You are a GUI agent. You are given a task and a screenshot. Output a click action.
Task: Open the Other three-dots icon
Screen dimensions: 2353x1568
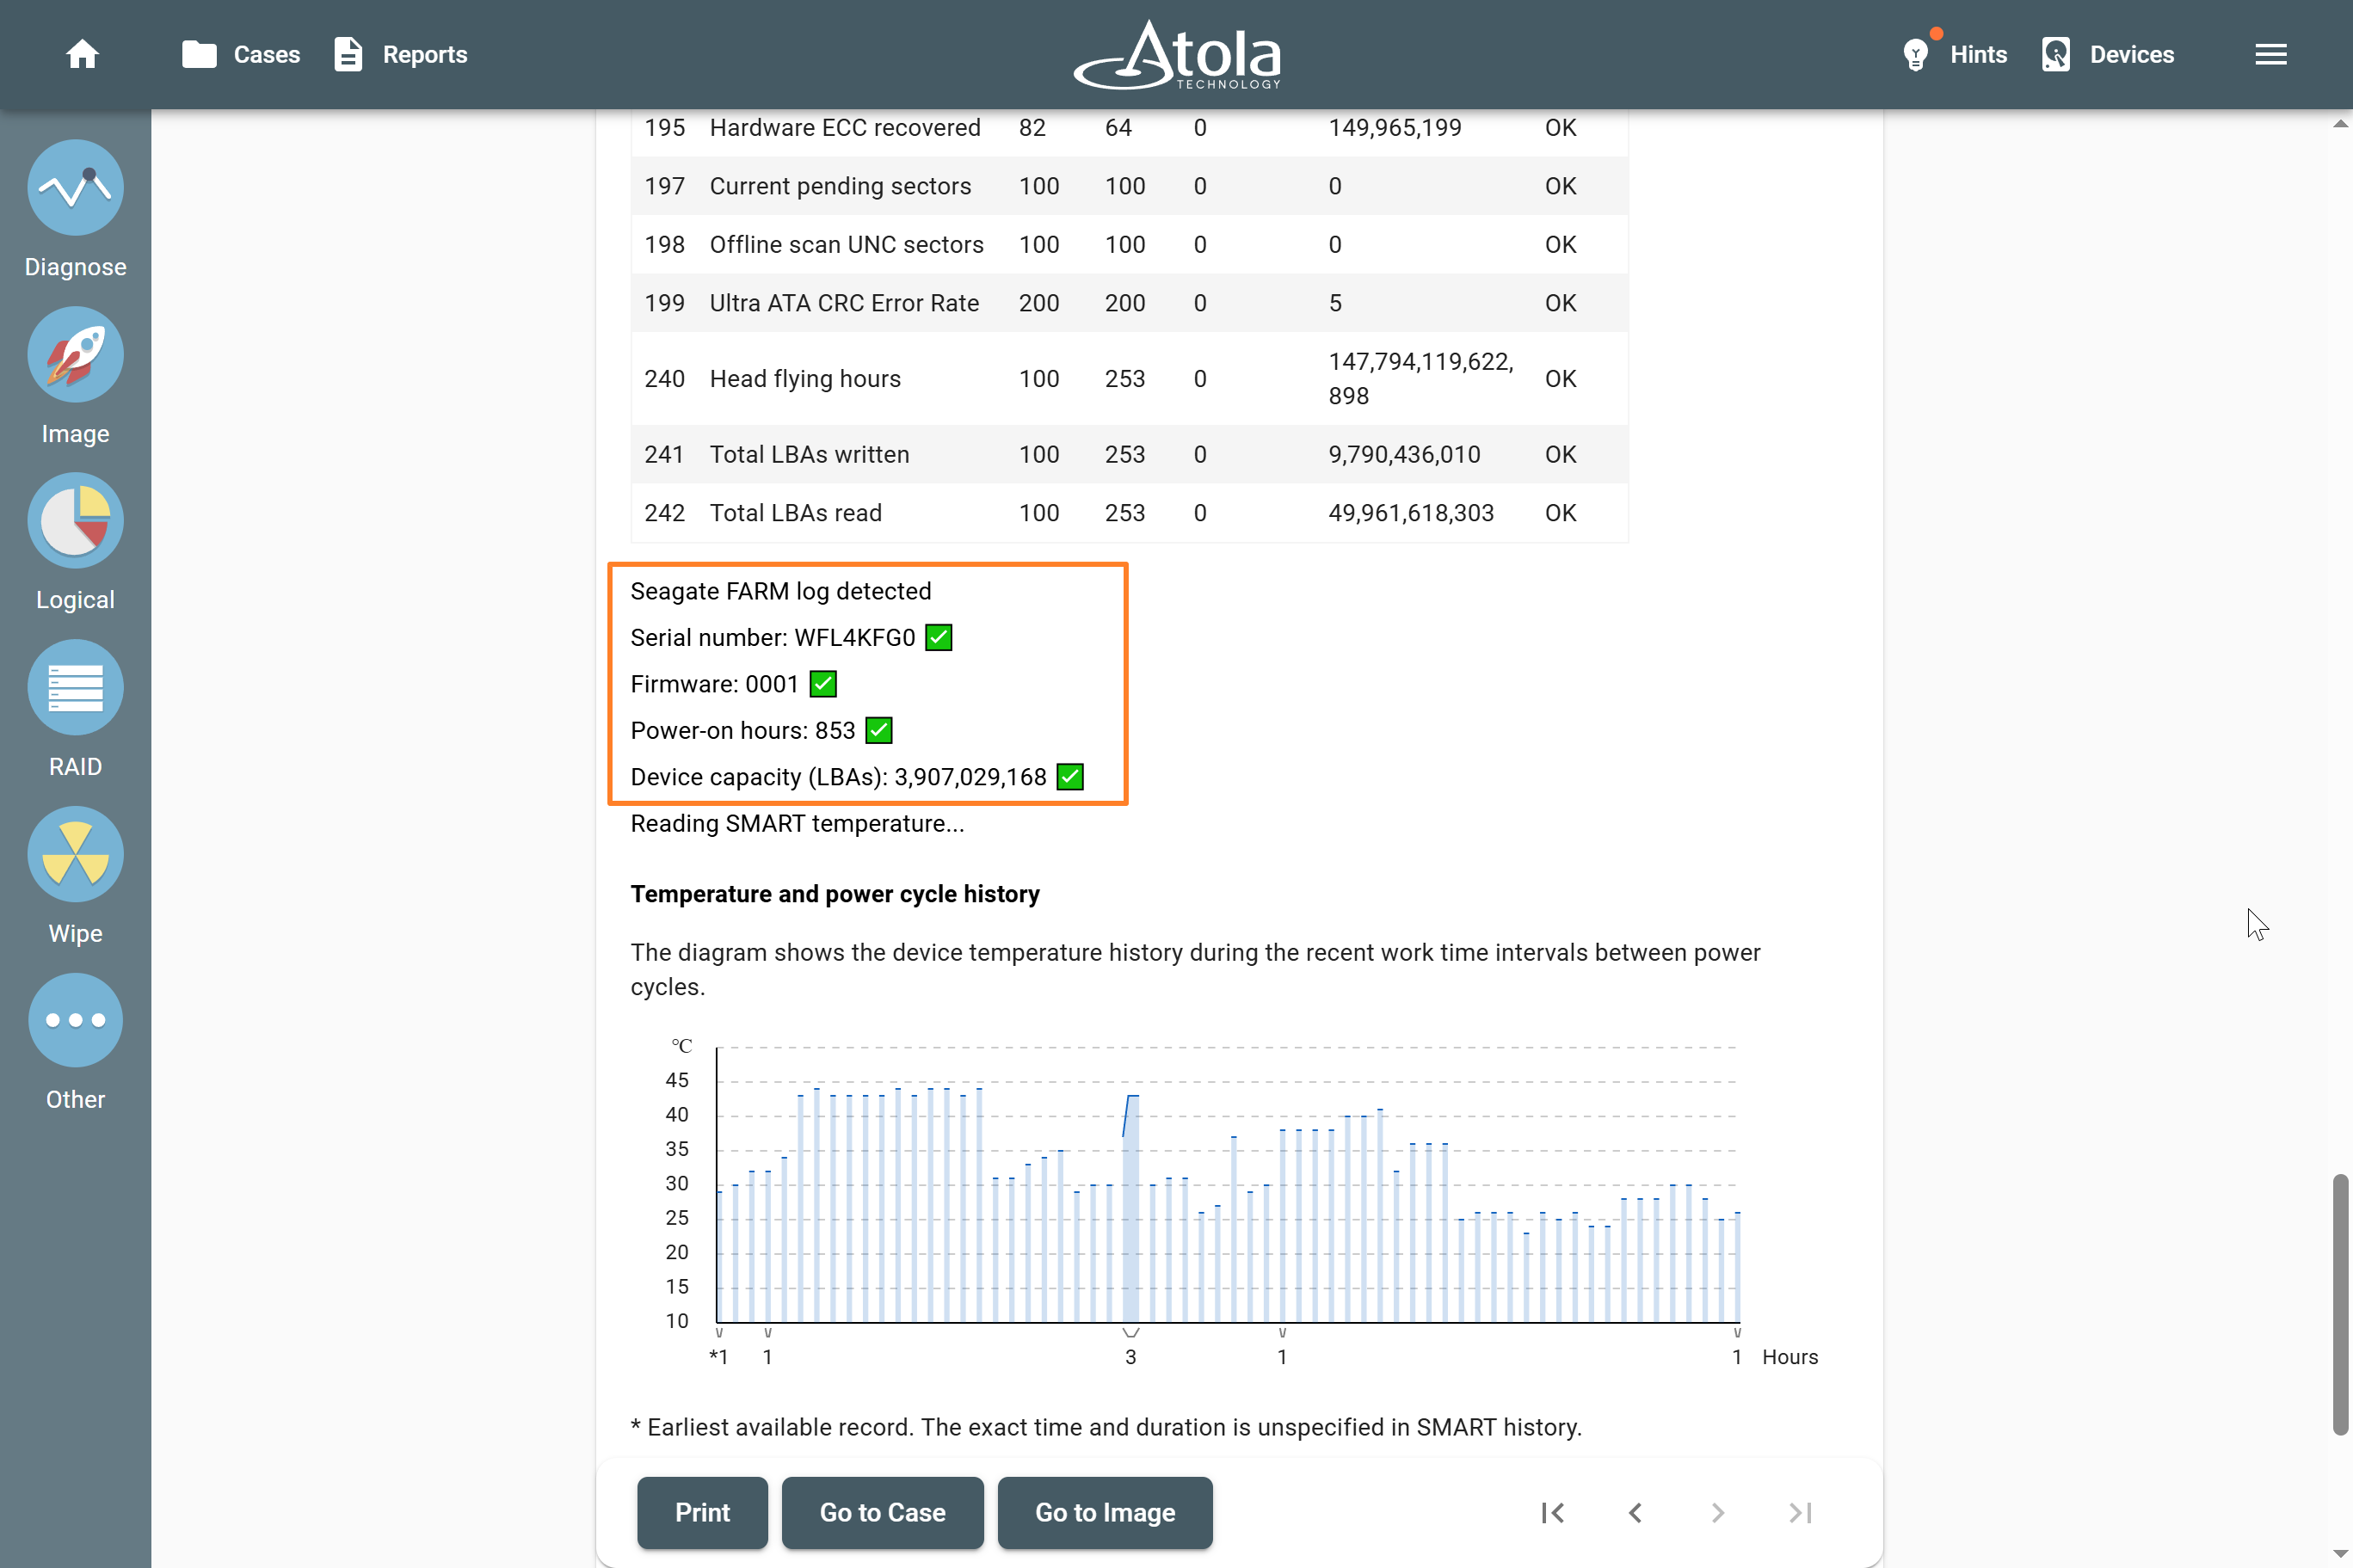point(75,1020)
